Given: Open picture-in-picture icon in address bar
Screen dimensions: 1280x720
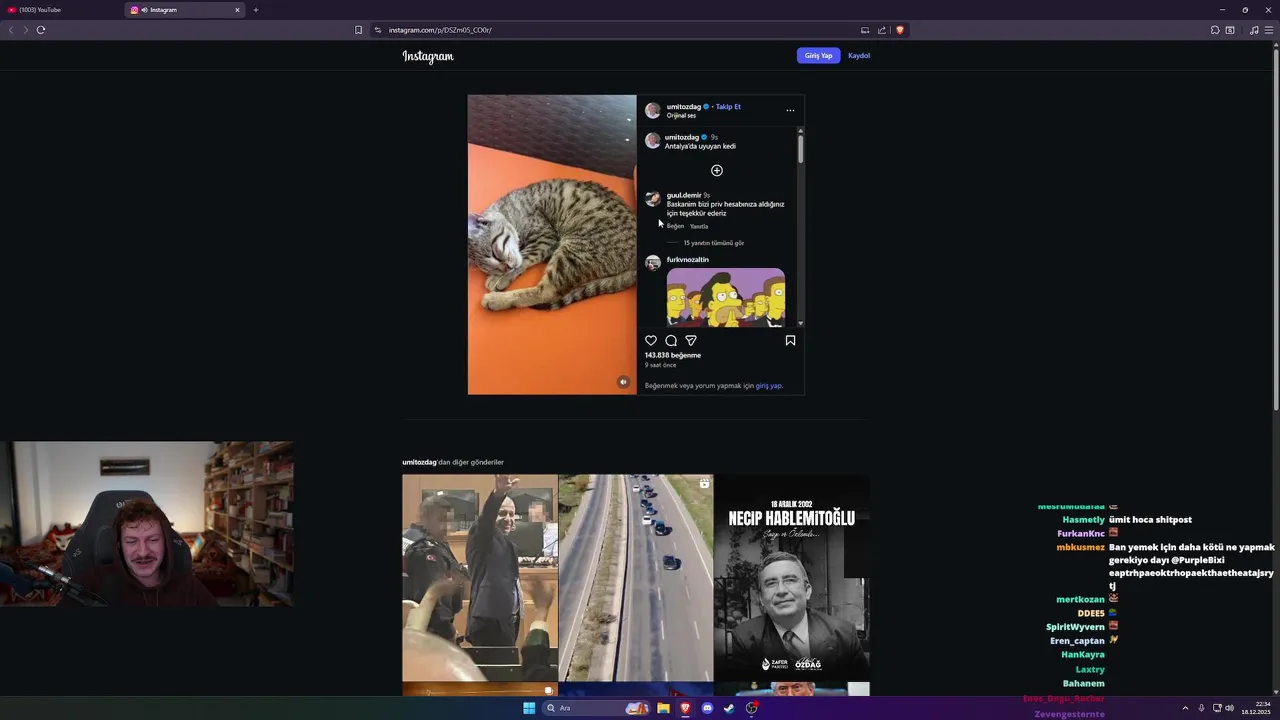Looking at the screenshot, I should pyautogui.click(x=865, y=30).
